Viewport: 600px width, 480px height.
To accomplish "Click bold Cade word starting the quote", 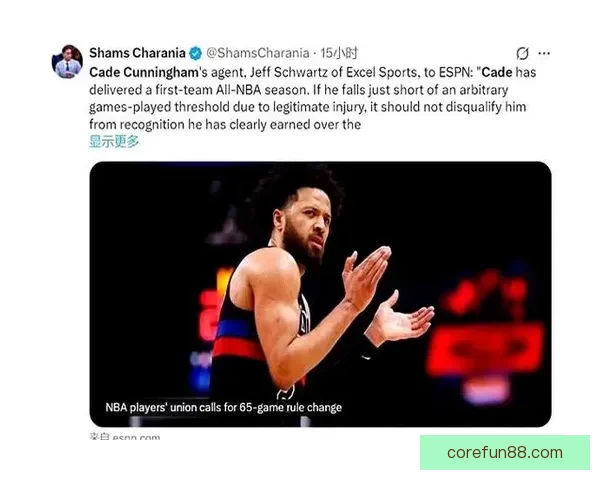I will point(497,72).
